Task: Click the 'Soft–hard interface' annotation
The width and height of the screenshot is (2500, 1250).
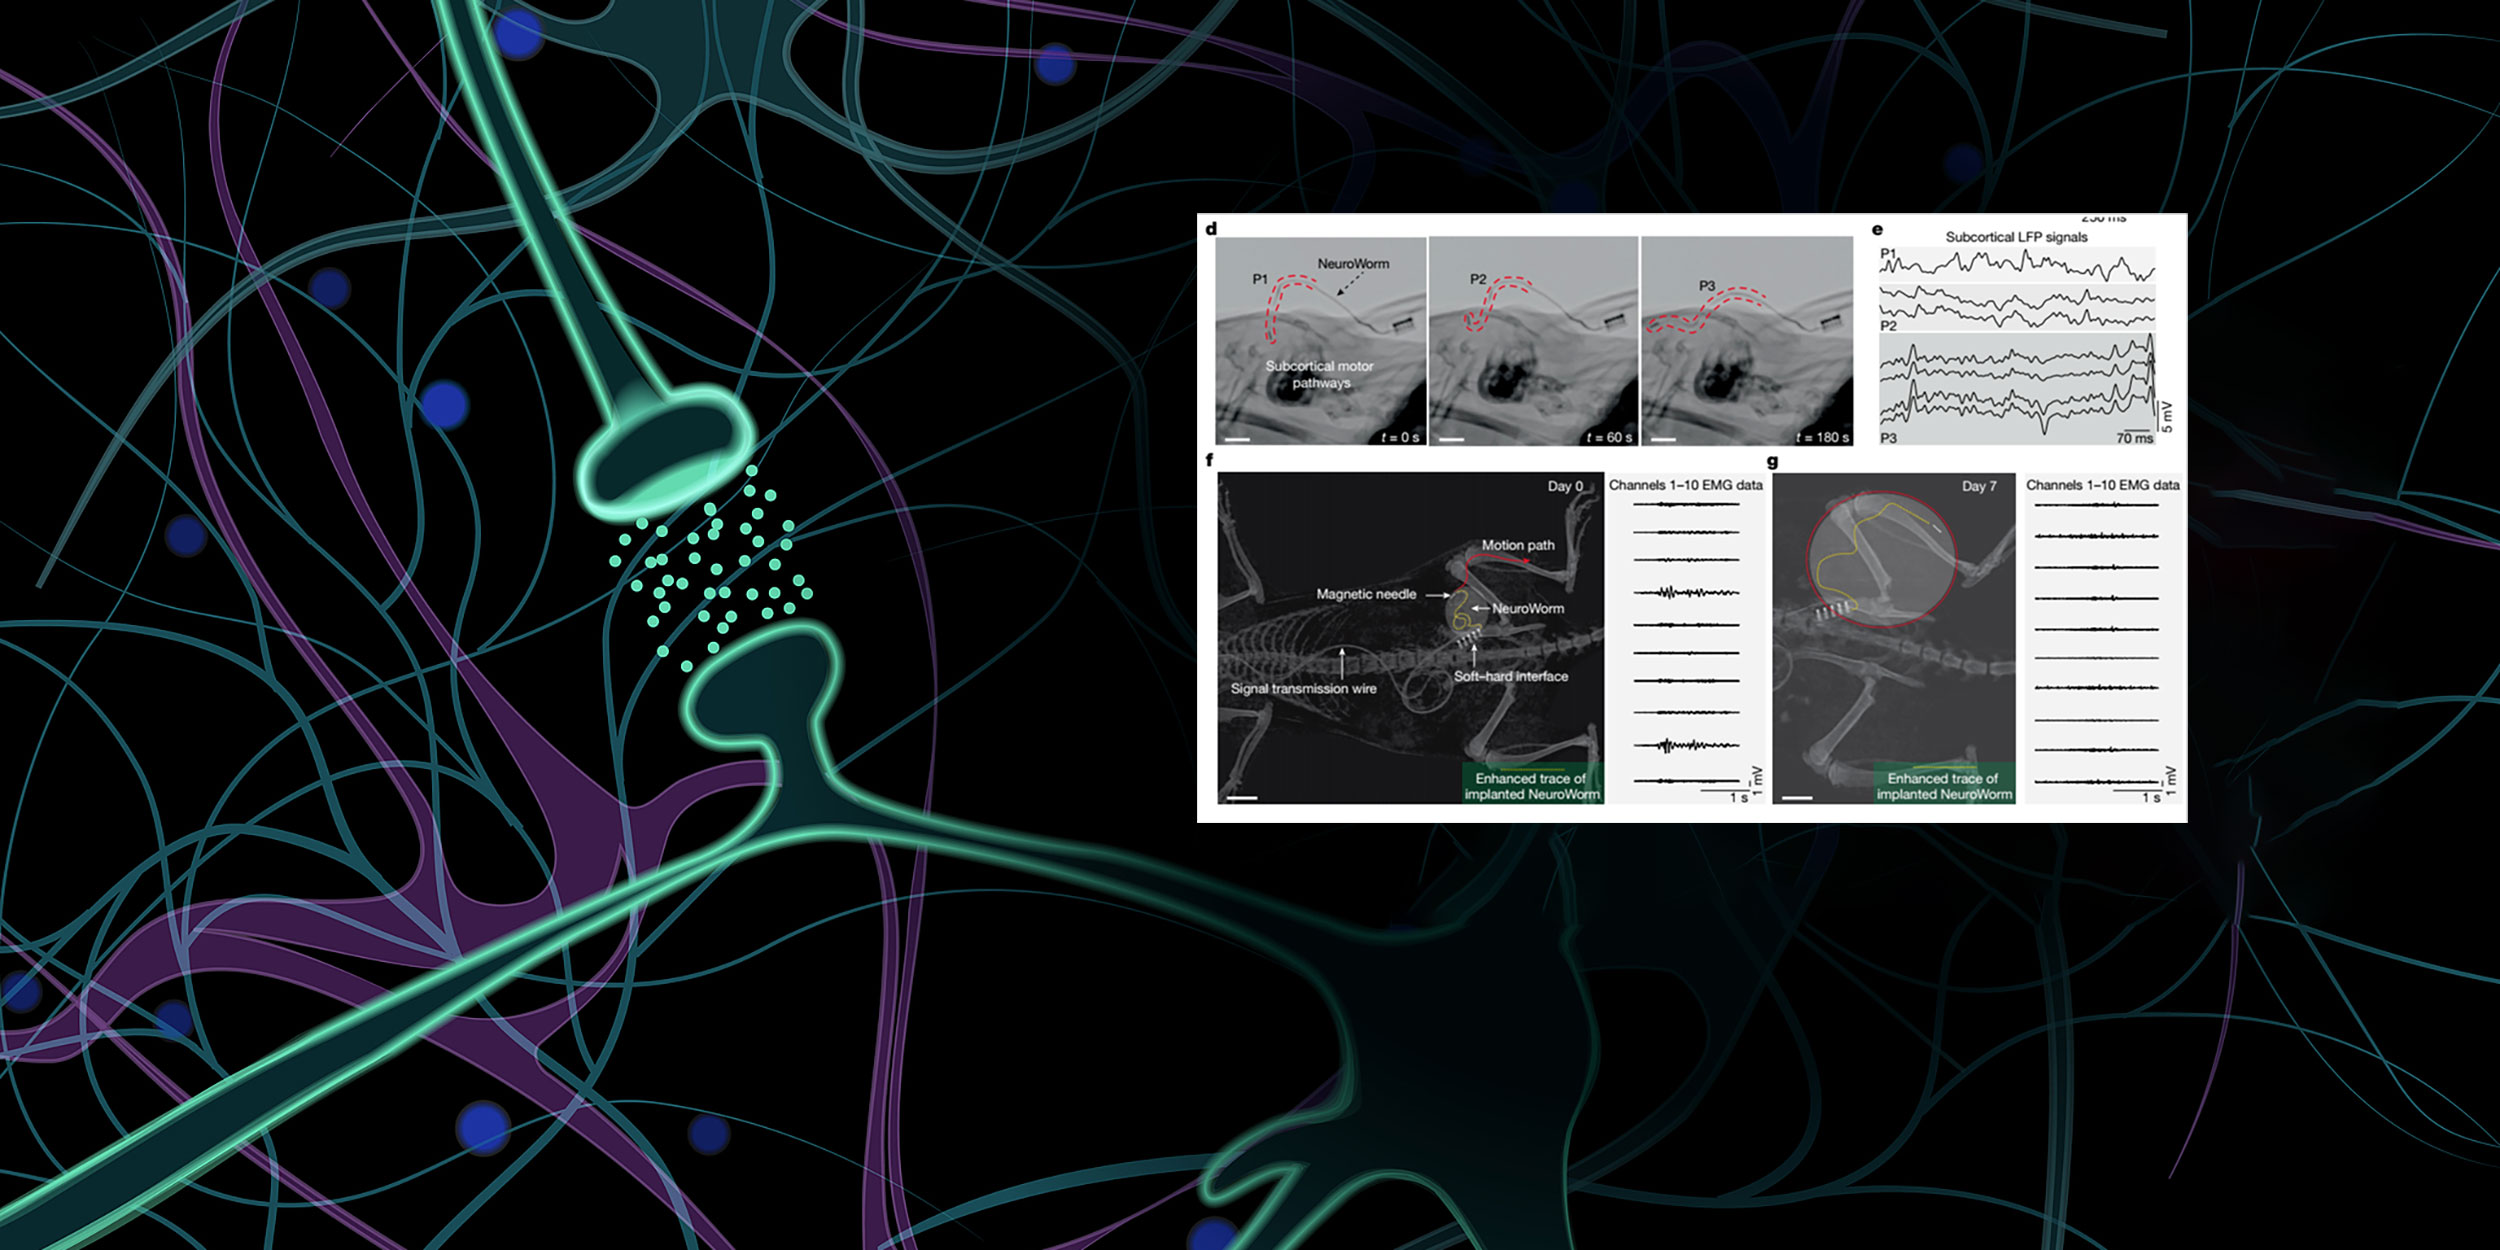Action: [x=1510, y=676]
